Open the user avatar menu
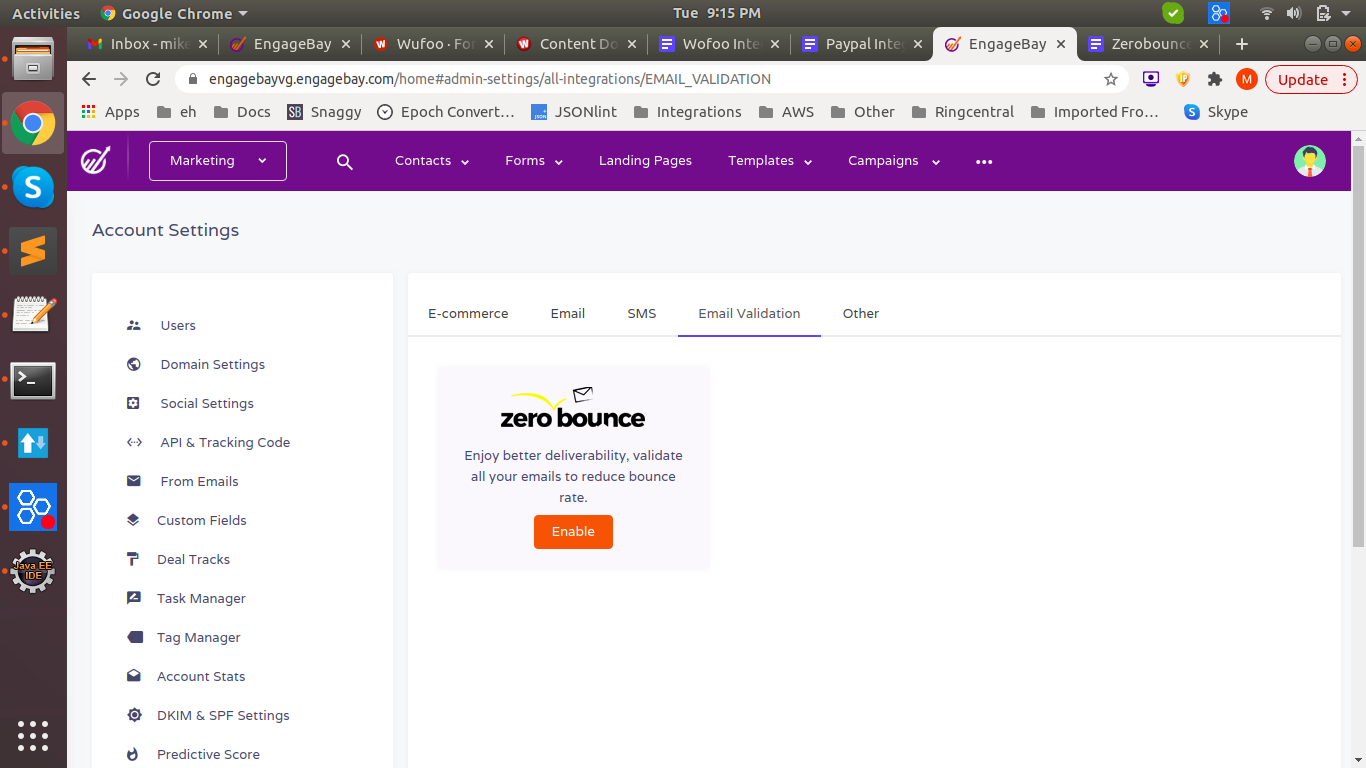1366x768 pixels. (1309, 161)
